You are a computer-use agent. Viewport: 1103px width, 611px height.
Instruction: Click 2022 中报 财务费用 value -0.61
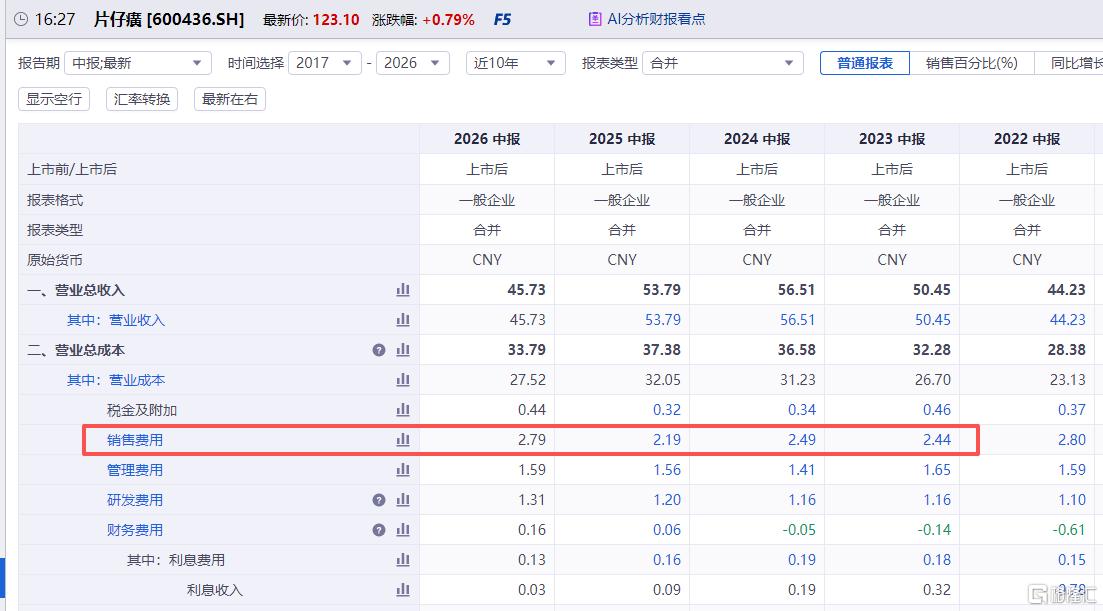1069,530
